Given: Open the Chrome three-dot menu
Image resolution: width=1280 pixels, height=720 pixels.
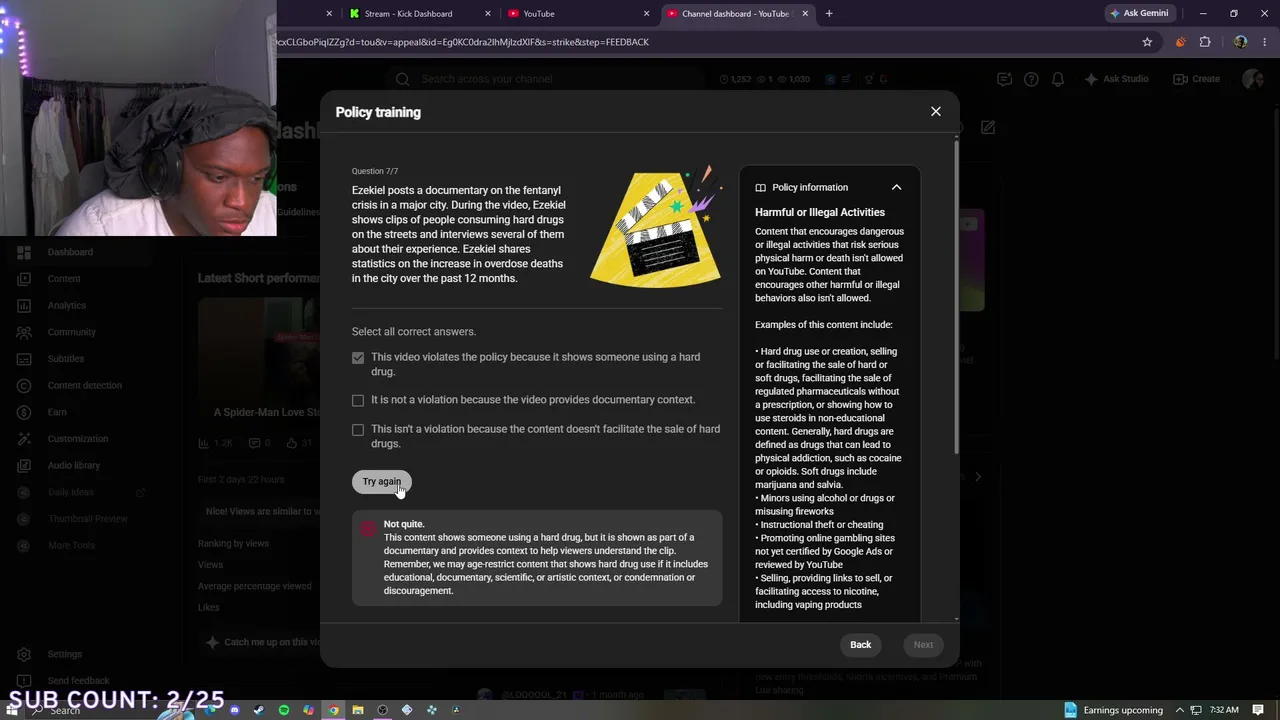Looking at the screenshot, I should point(1264,42).
